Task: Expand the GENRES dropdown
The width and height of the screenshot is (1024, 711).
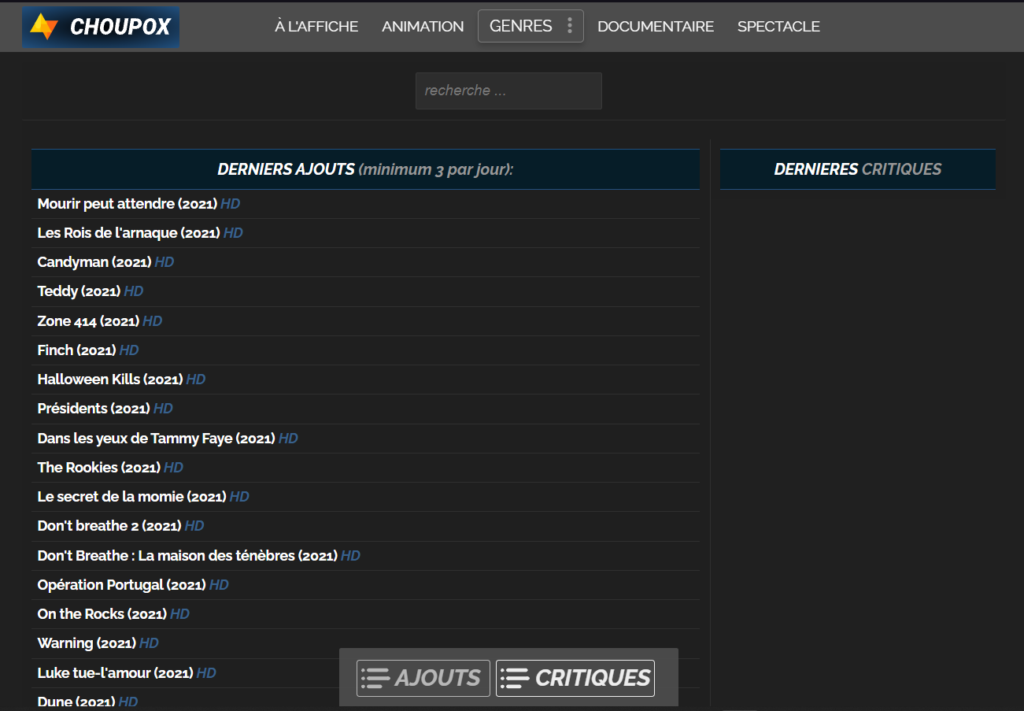Action: coord(530,26)
